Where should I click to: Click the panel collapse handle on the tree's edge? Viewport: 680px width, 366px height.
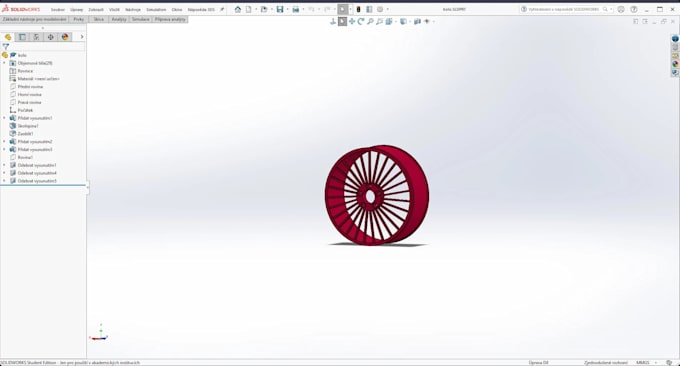pos(88,187)
